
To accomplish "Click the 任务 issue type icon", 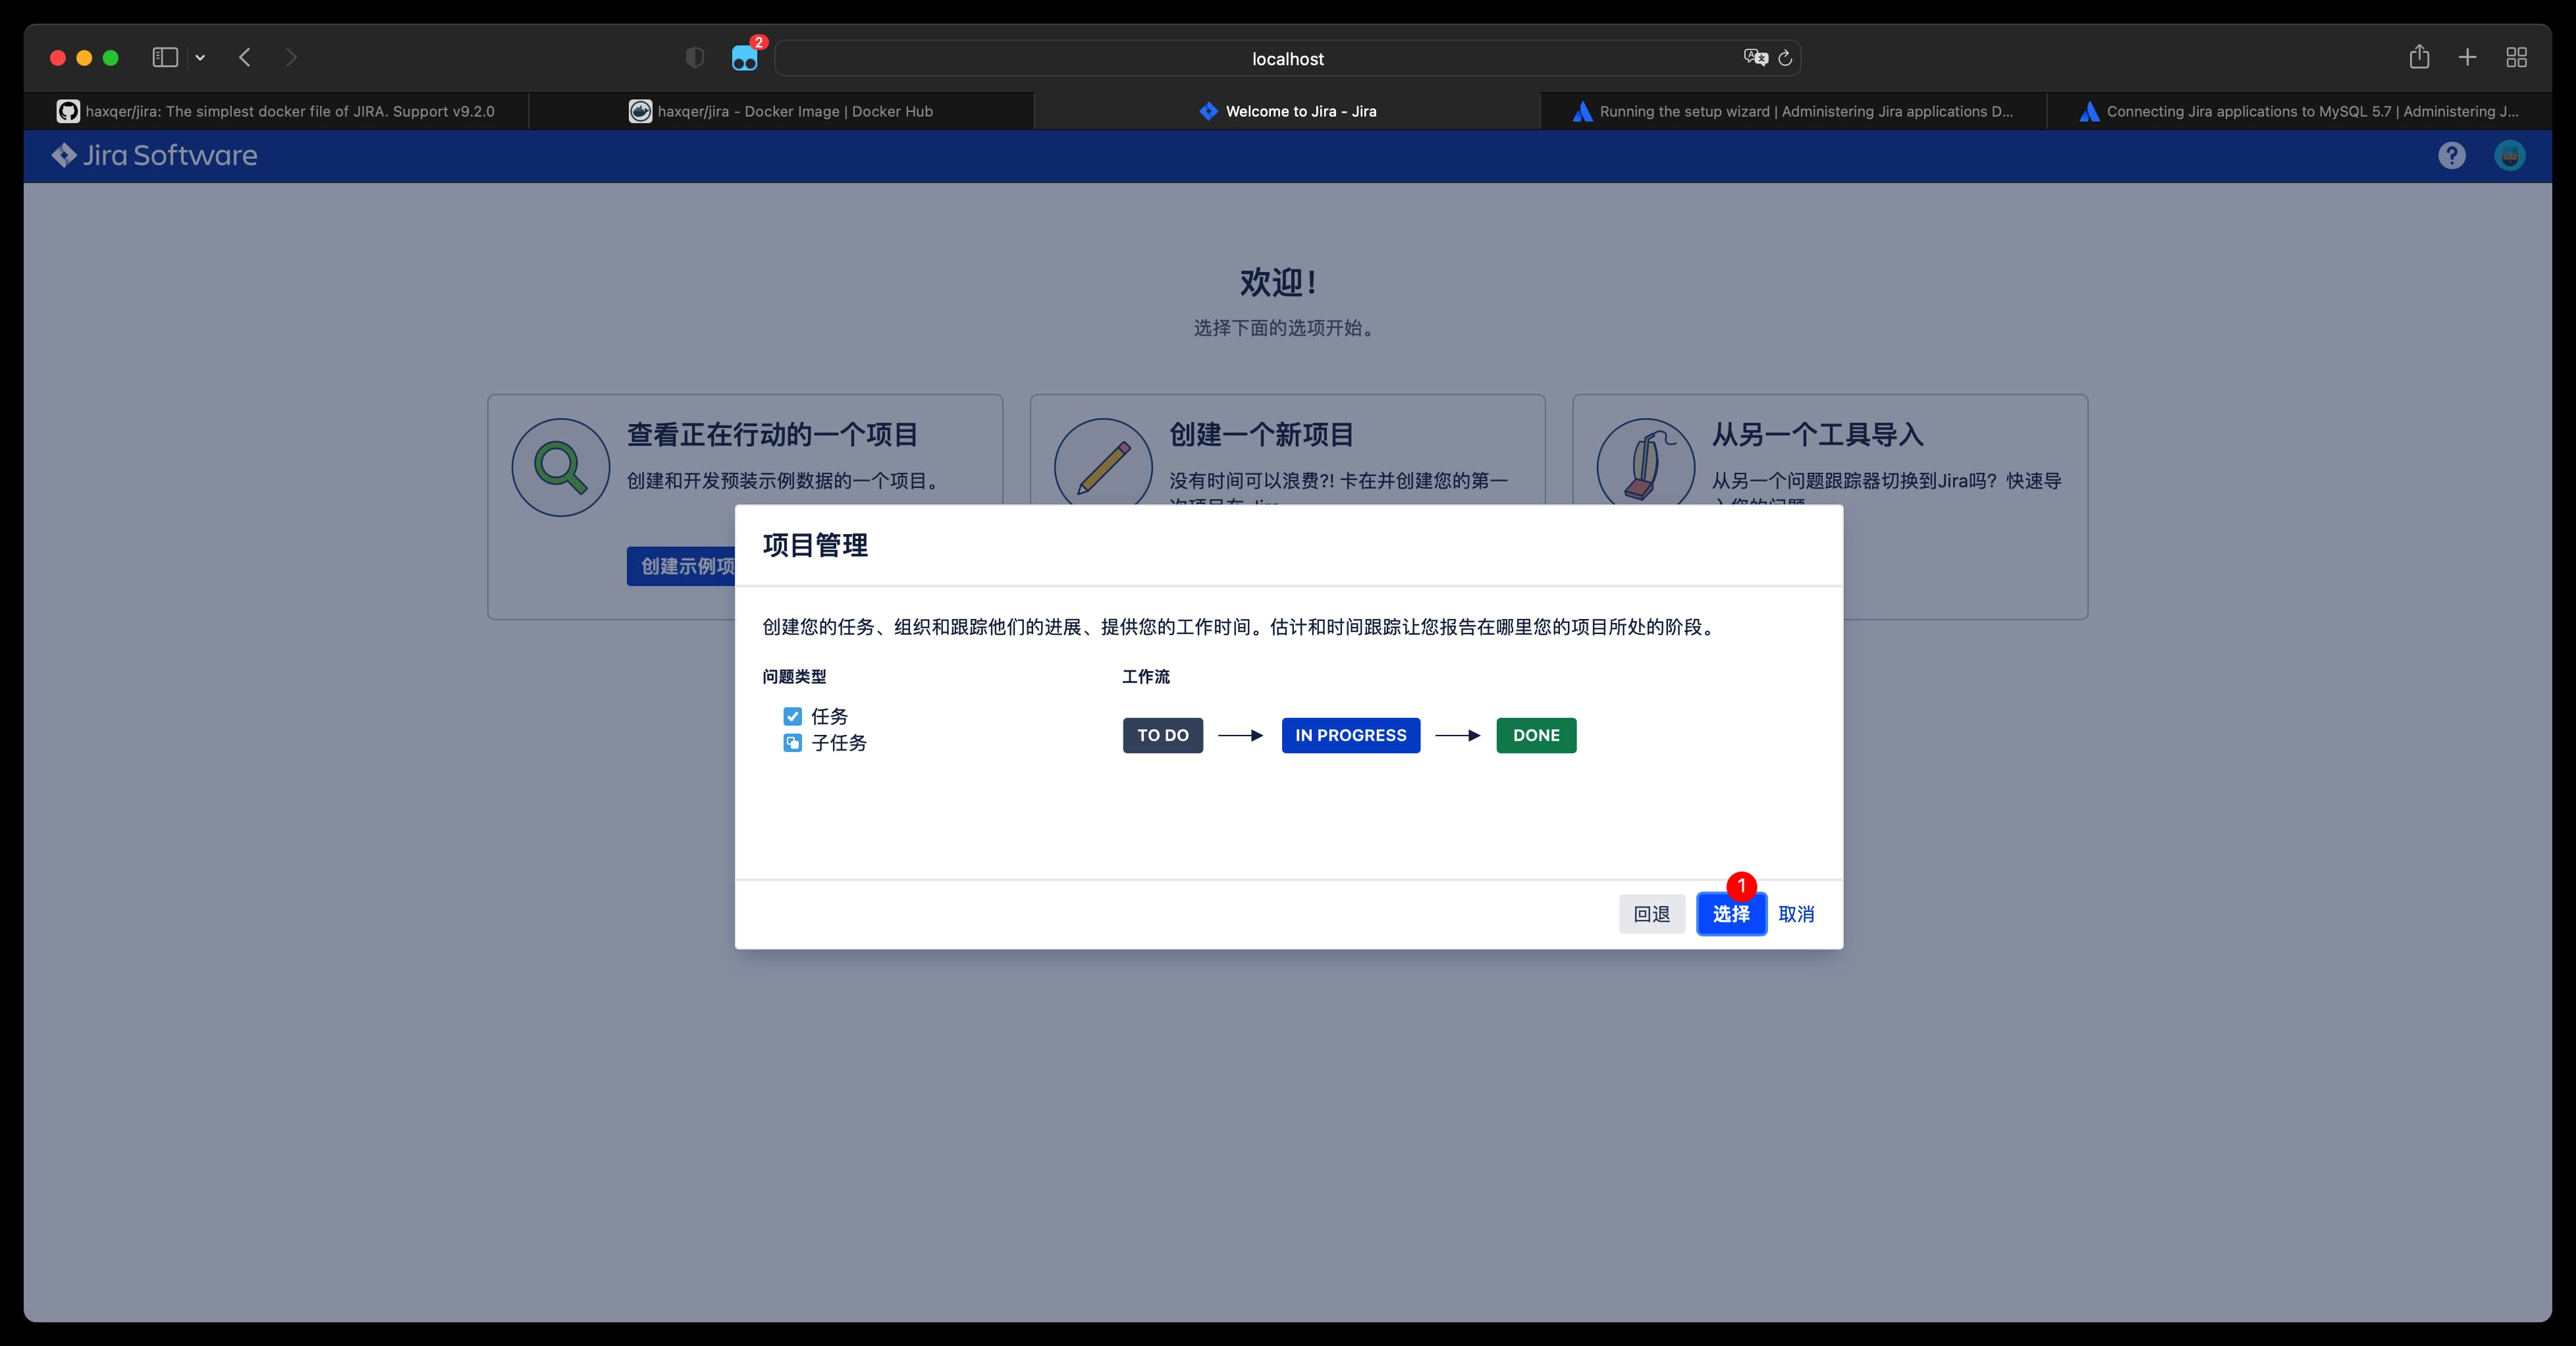I will coord(792,716).
